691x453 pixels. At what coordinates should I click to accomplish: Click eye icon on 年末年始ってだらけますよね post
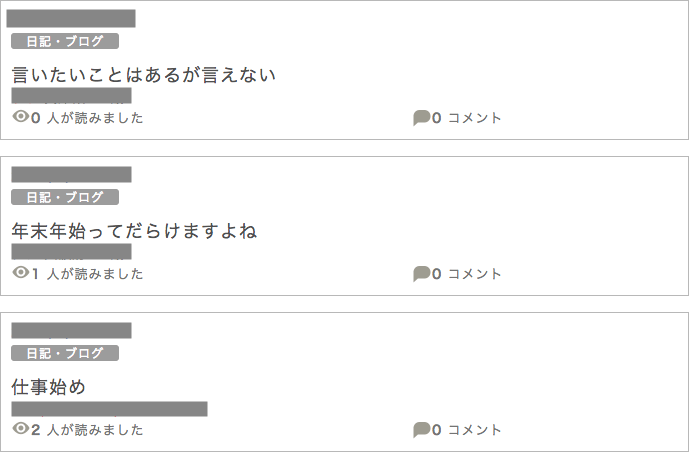pos(20,273)
